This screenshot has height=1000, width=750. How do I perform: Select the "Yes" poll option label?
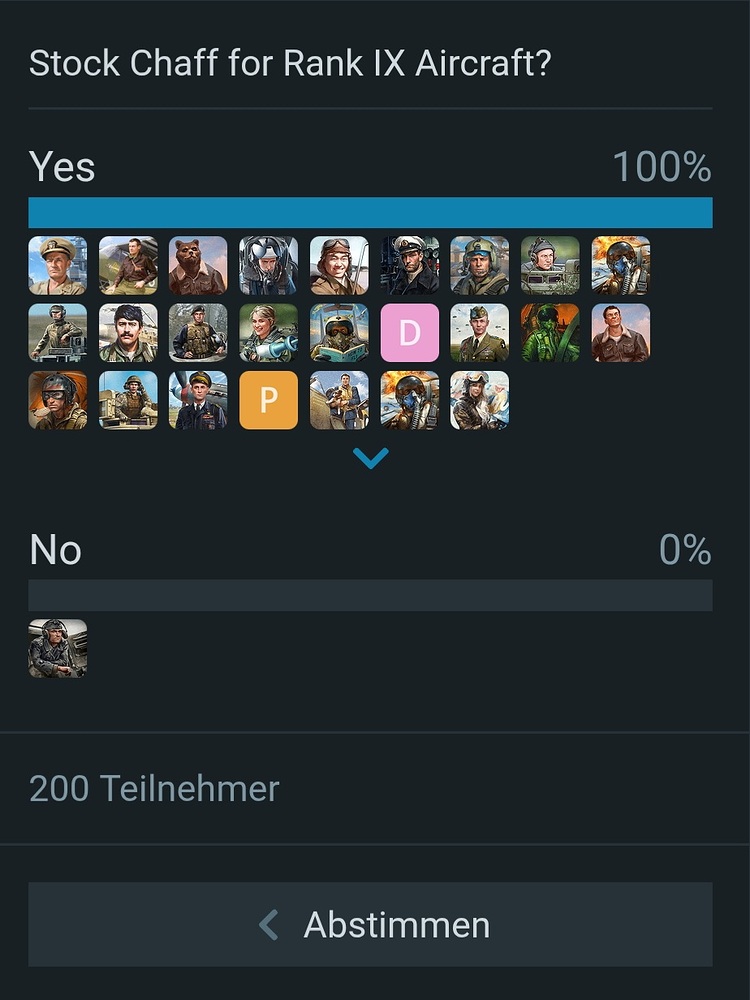click(62, 167)
